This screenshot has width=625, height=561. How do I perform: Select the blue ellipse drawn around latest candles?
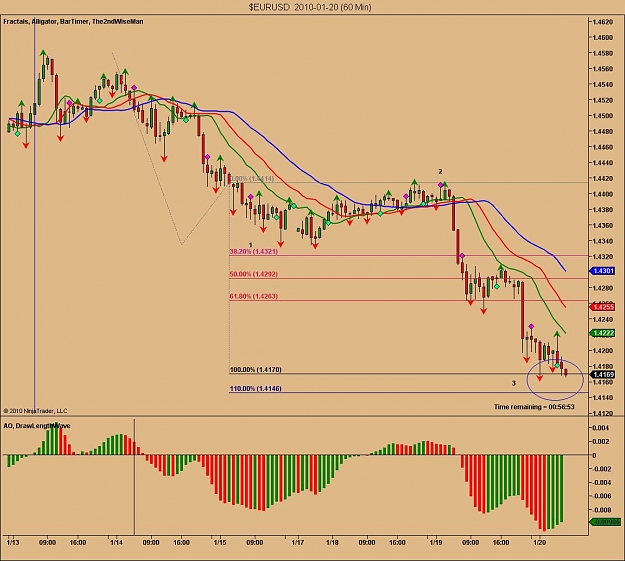tap(555, 379)
